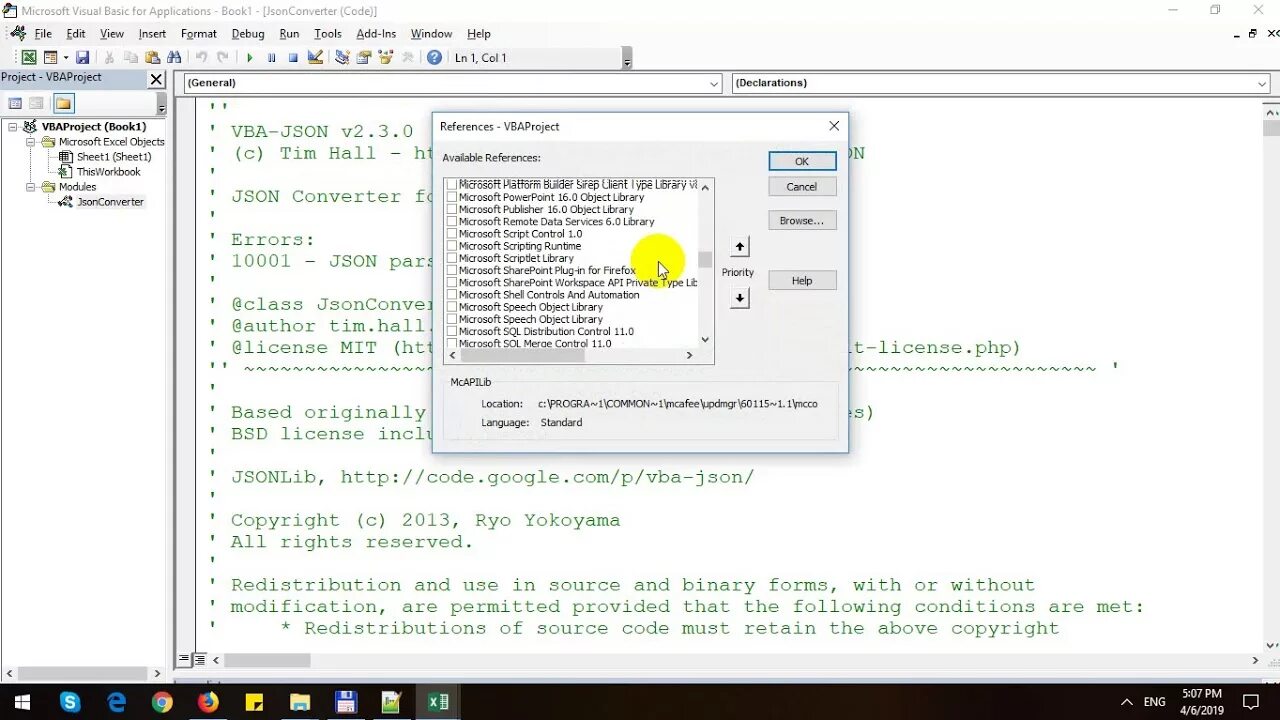Open the Debug menu

click(x=248, y=34)
